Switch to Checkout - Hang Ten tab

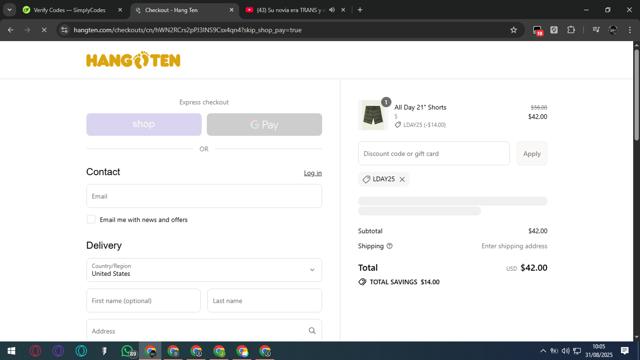point(184,10)
